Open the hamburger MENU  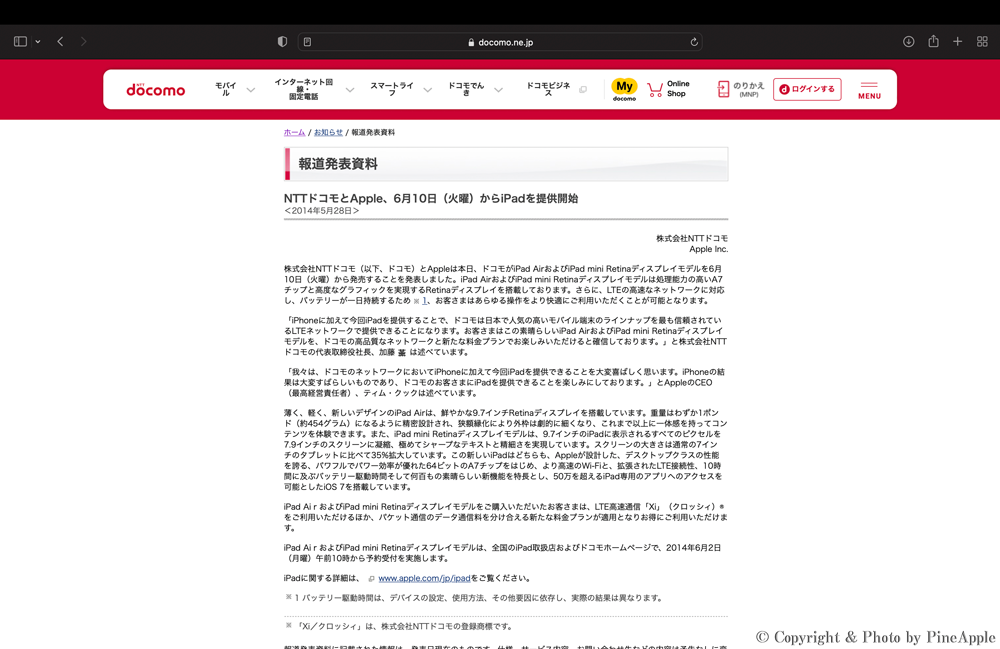point(869,90)
